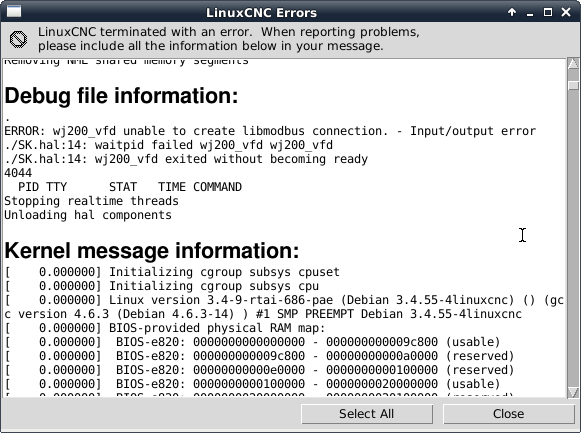Click the error stop icon beside message
The width and height of the screenshot is (581, 433).
[x=18, y=39]
